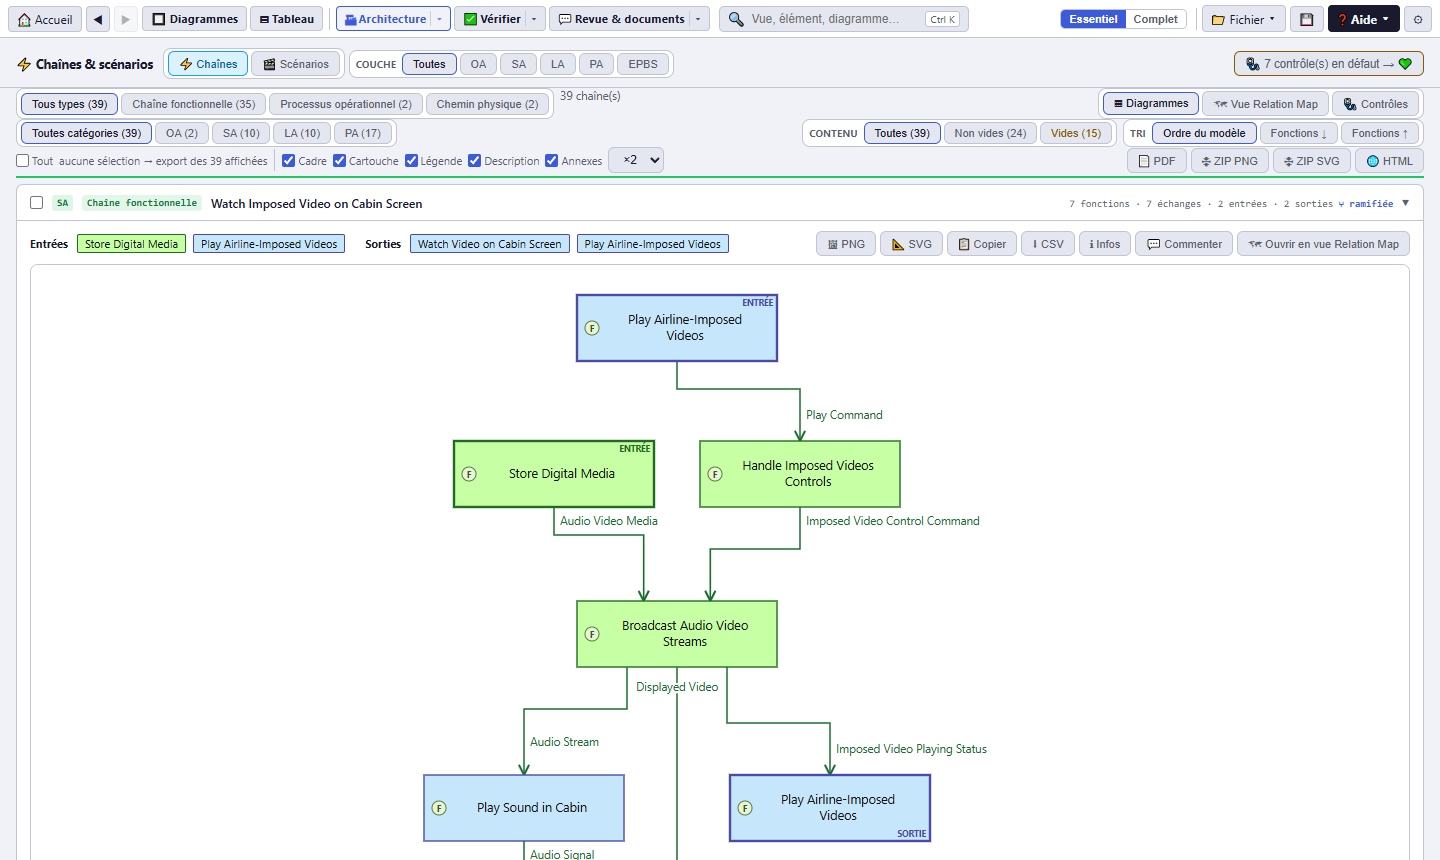Download the ZIP SVG archive

pos(1311,161)
